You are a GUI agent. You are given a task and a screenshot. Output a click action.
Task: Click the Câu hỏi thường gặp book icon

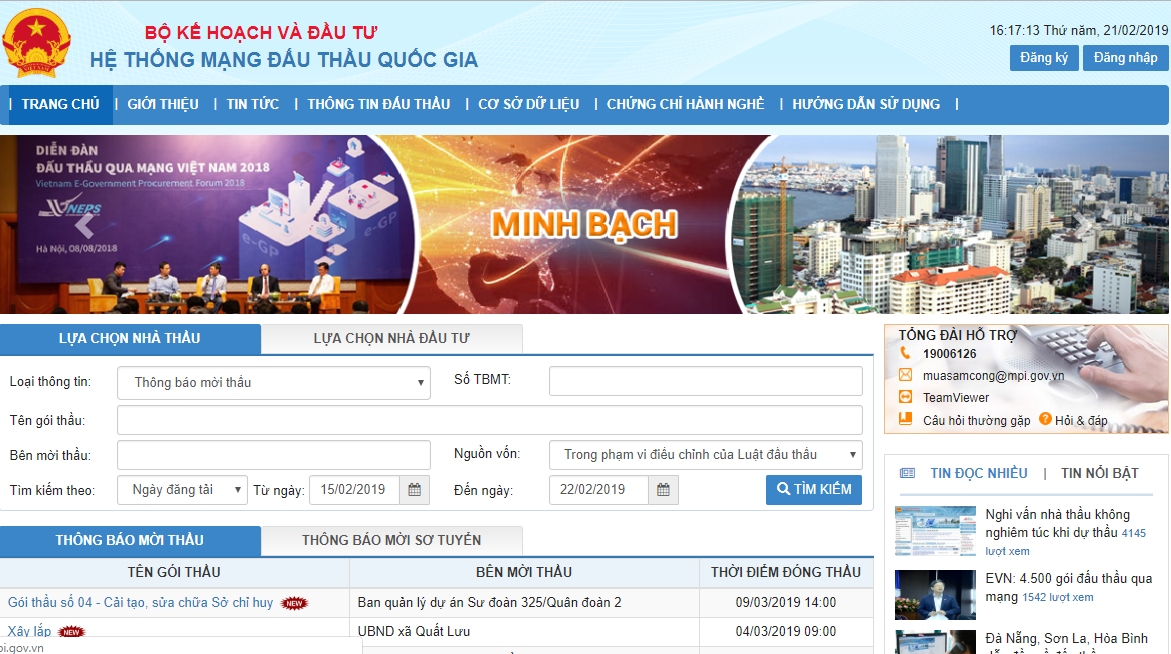pos(905,420)
